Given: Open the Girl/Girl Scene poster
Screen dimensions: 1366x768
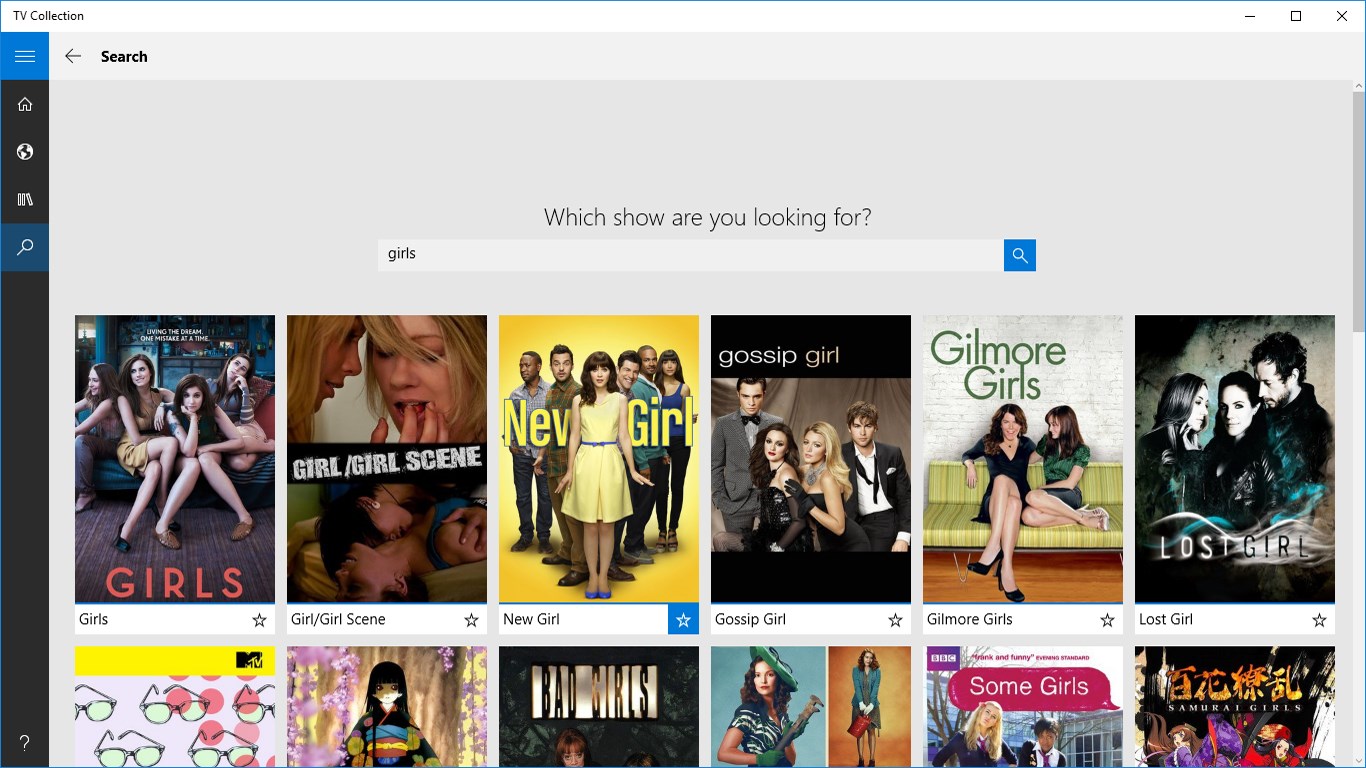Looking at the screenshot, I should coord(387,459).
